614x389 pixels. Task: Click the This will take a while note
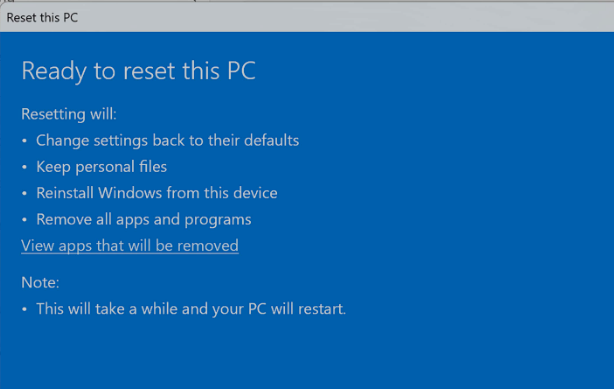coord(191,309)
